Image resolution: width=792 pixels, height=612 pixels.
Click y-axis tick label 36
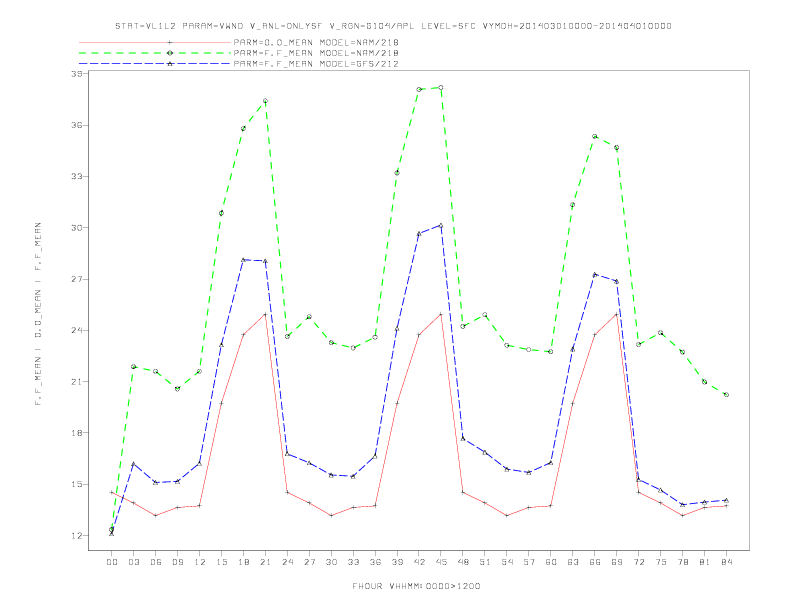point(77,125)
